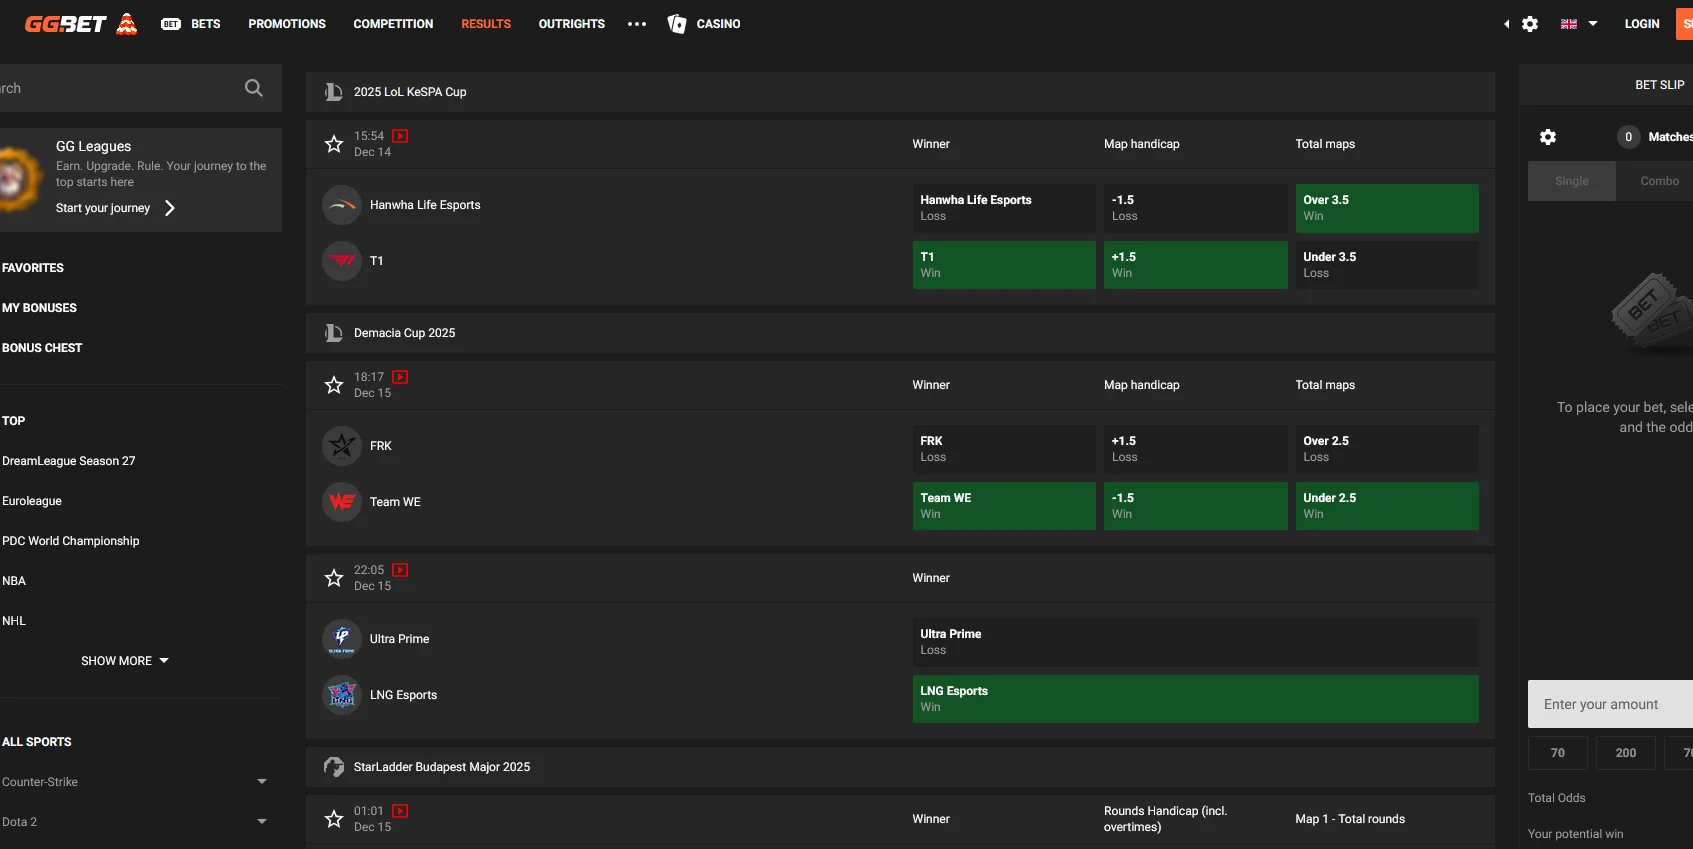Open the OUTRIGHTS menu item
The height and width of the screenshot is (849, 1693).
[571, 24]
